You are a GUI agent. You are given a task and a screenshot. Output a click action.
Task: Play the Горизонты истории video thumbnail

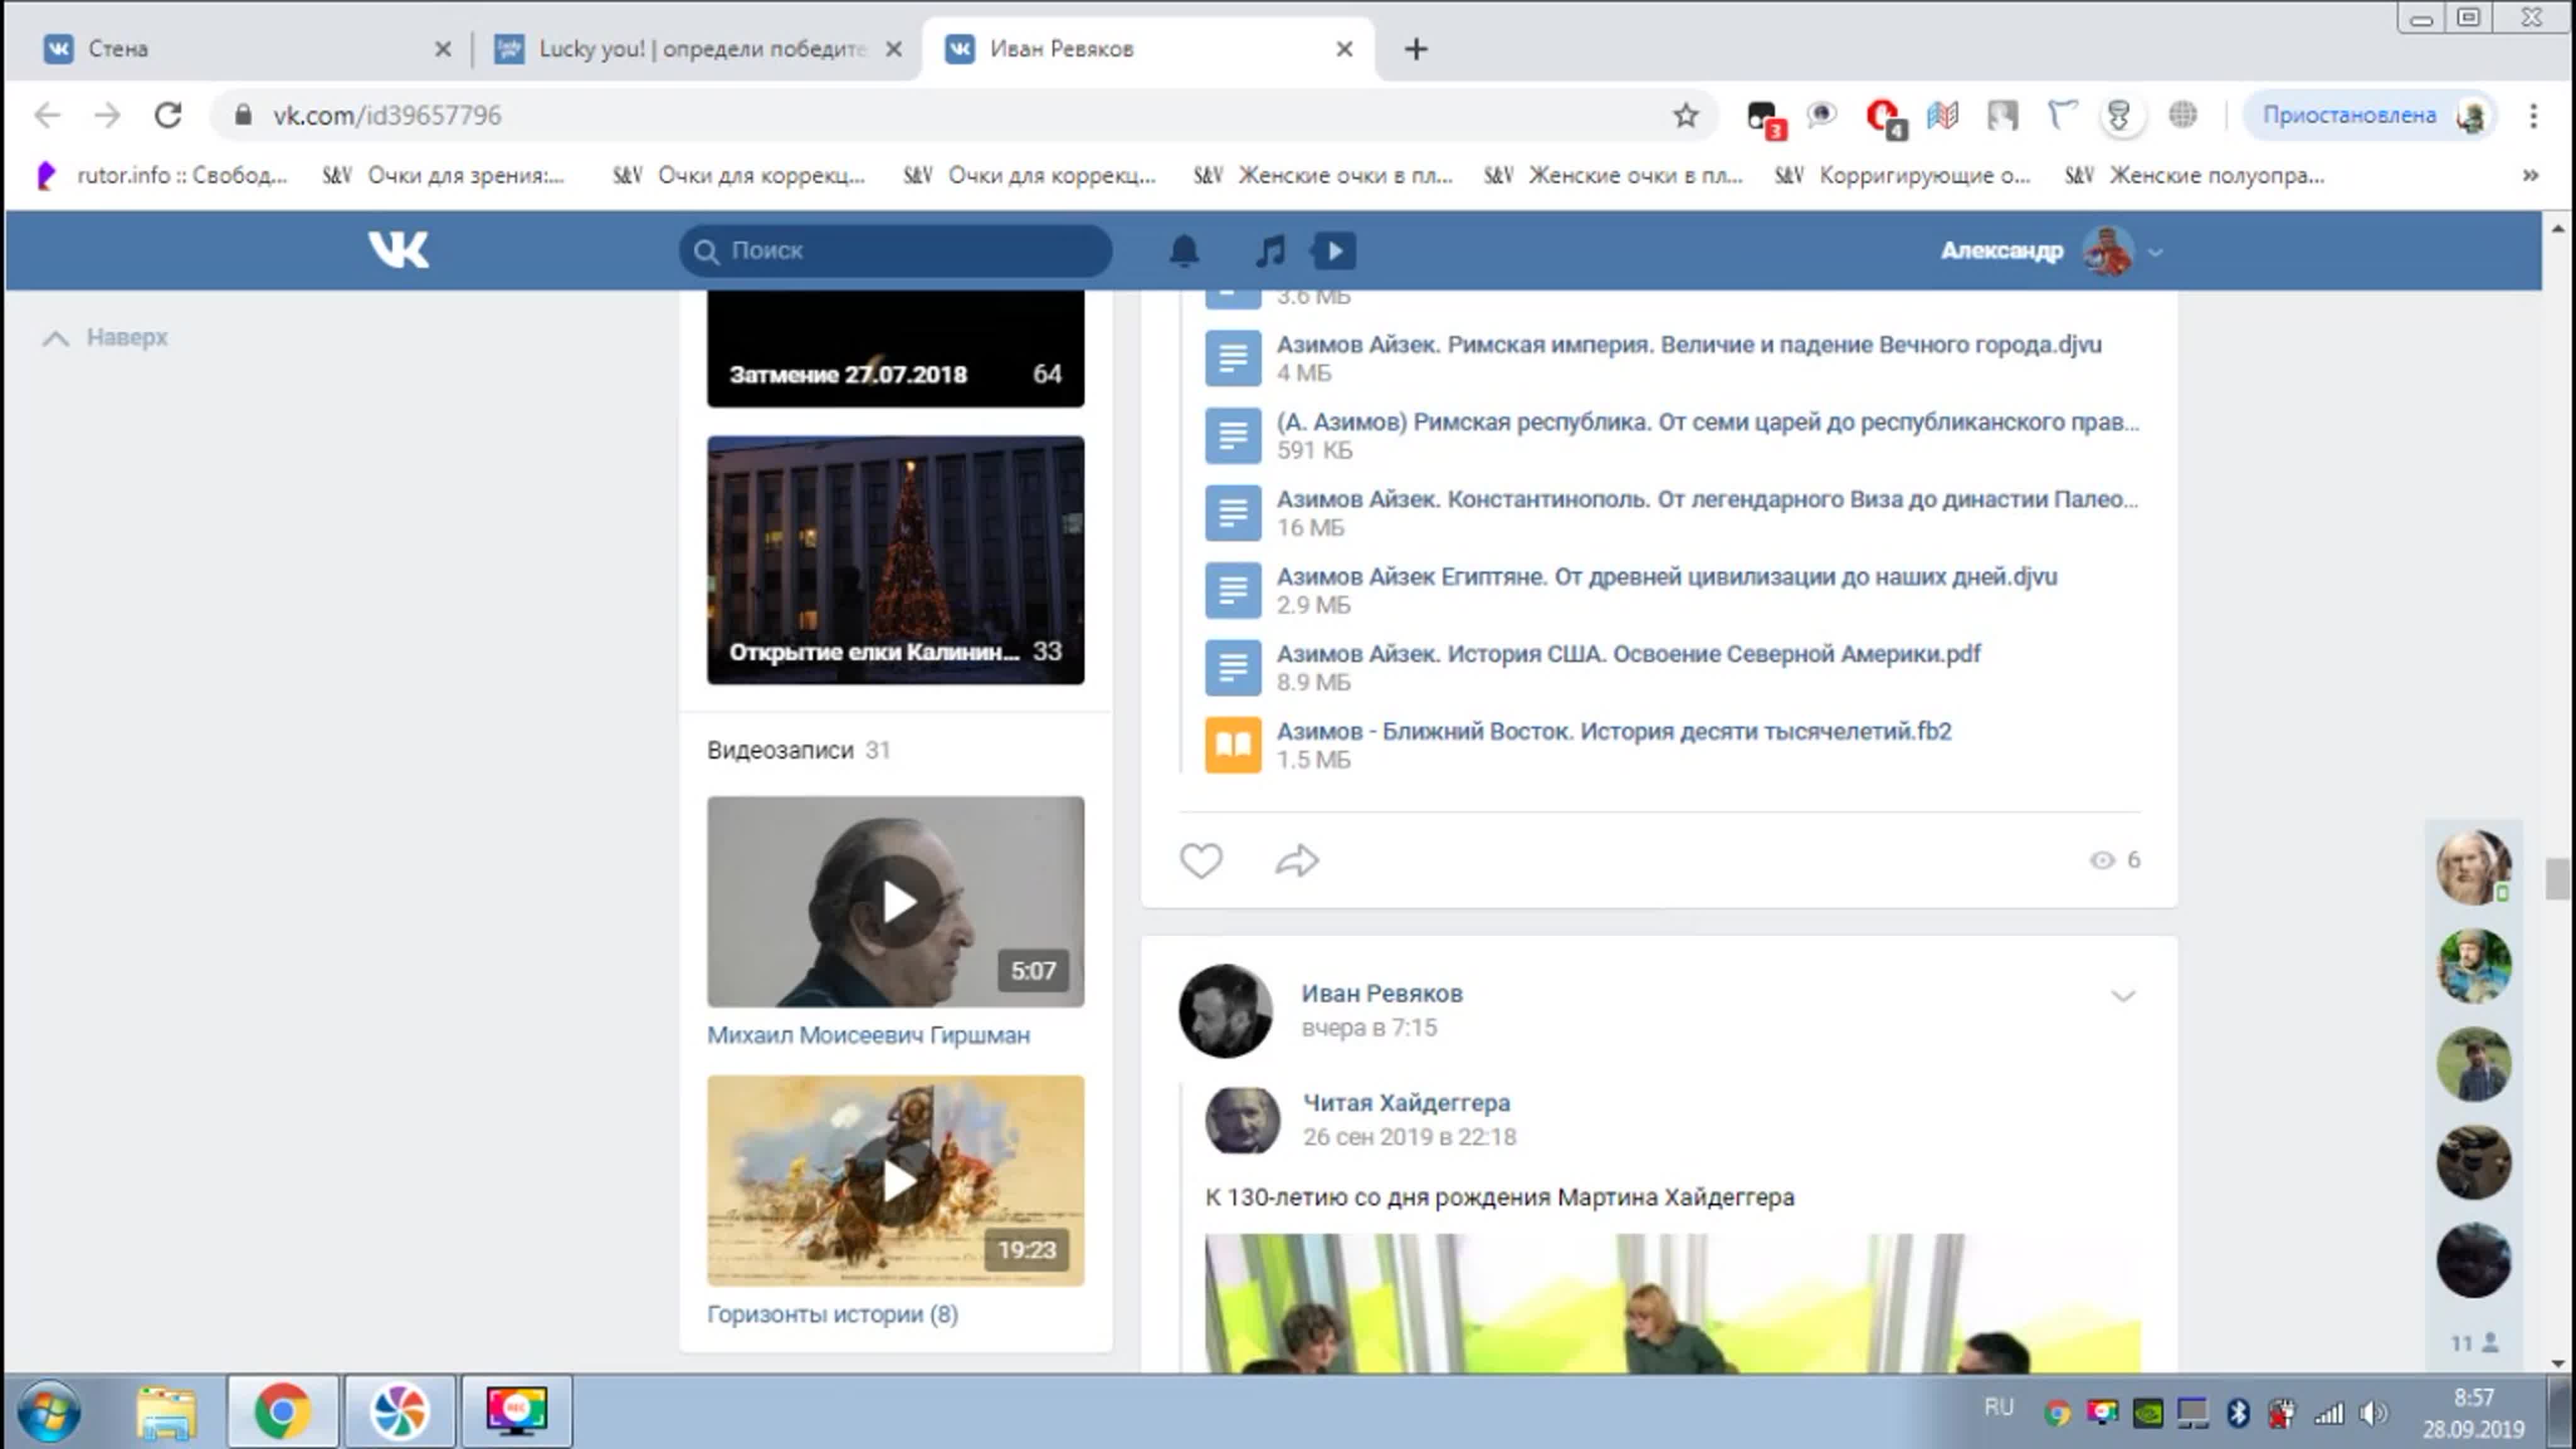click(x=895, y=1181)
